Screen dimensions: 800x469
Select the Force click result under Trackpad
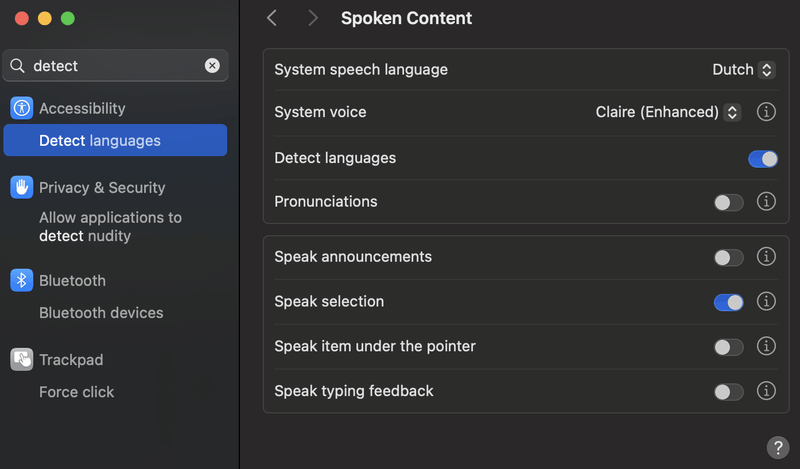click(x=77, y=392)
